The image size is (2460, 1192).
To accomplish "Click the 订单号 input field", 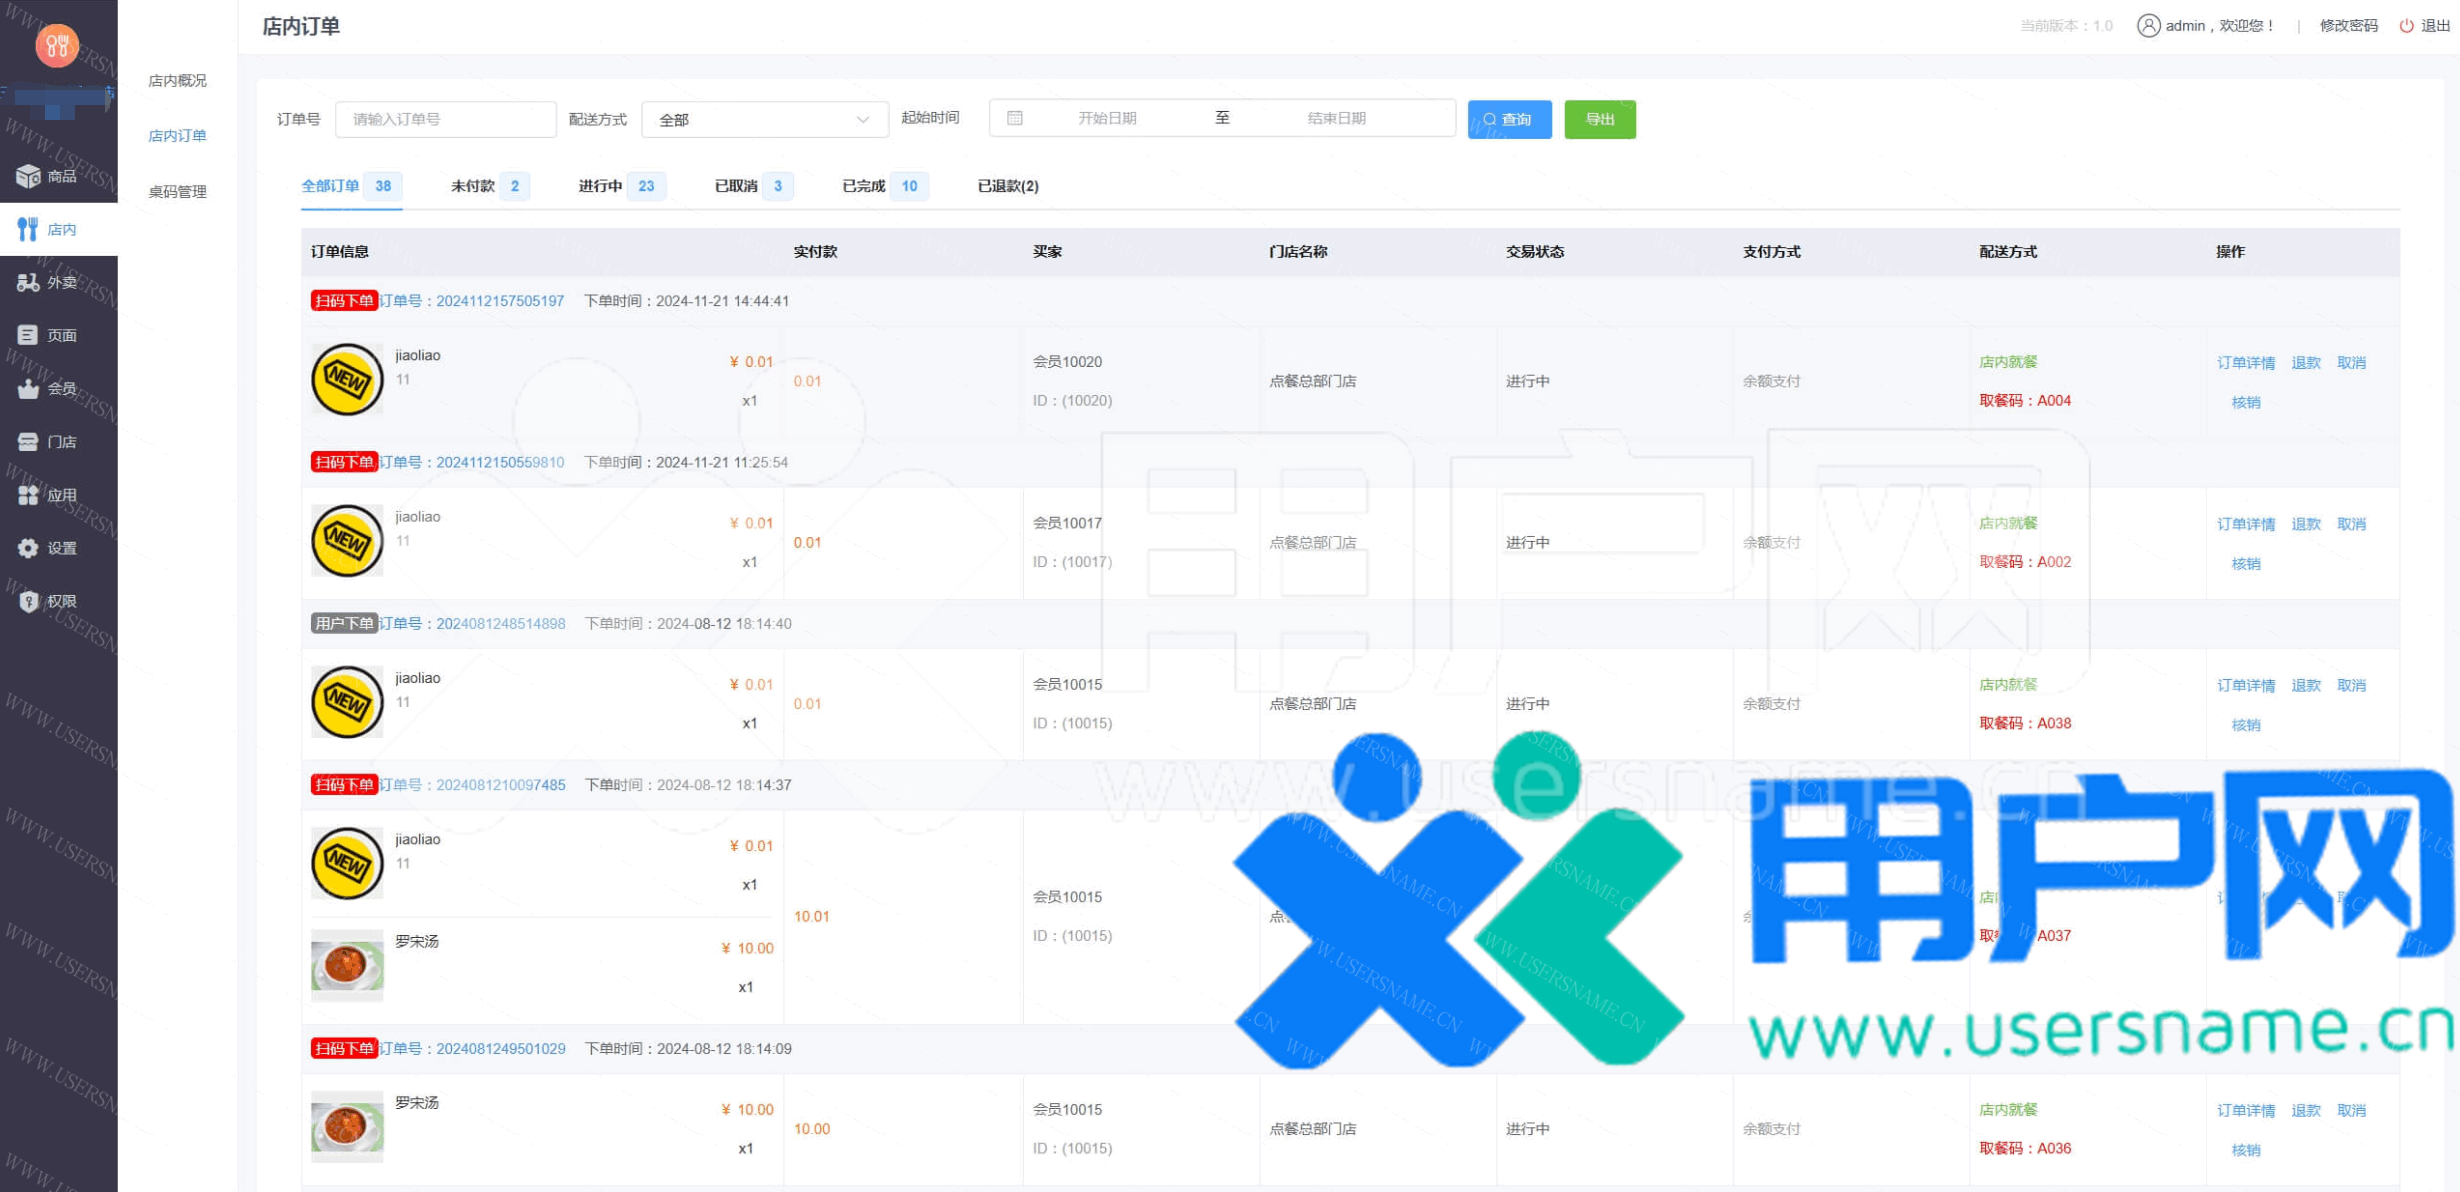I will point(446,119).
